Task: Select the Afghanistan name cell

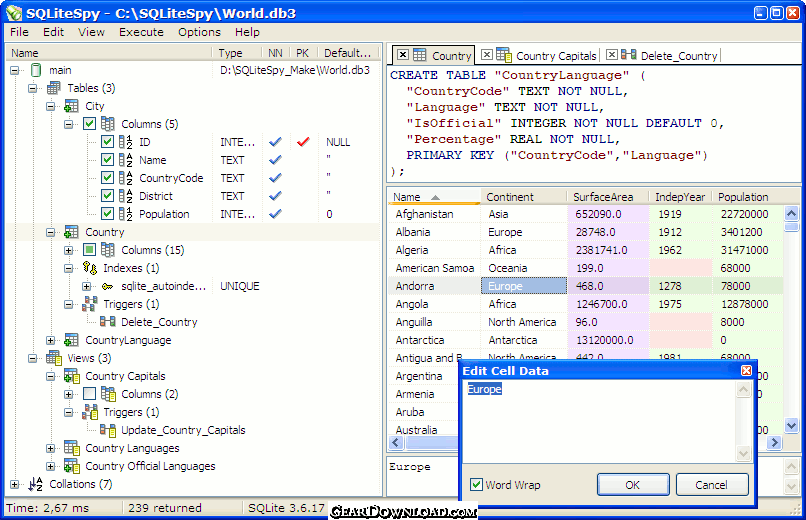Action: click(x=435, y=214)
